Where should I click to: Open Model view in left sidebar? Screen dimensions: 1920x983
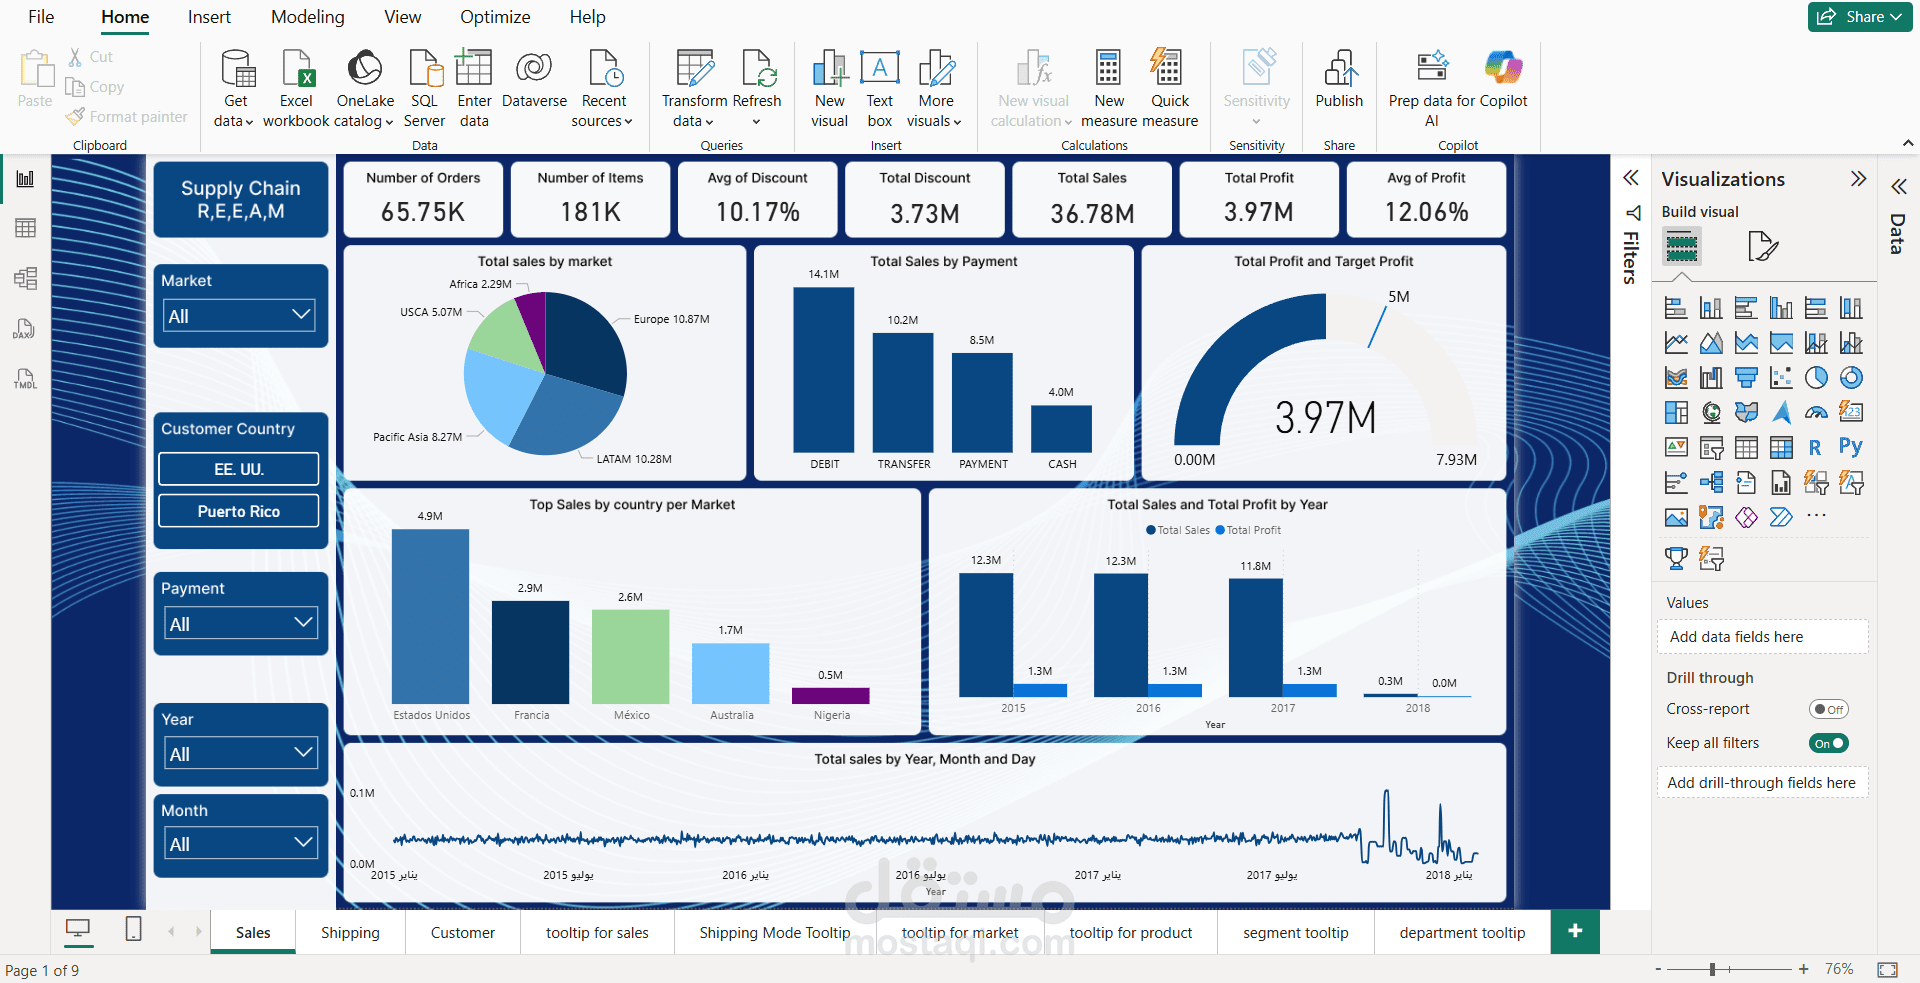[25, 278]
